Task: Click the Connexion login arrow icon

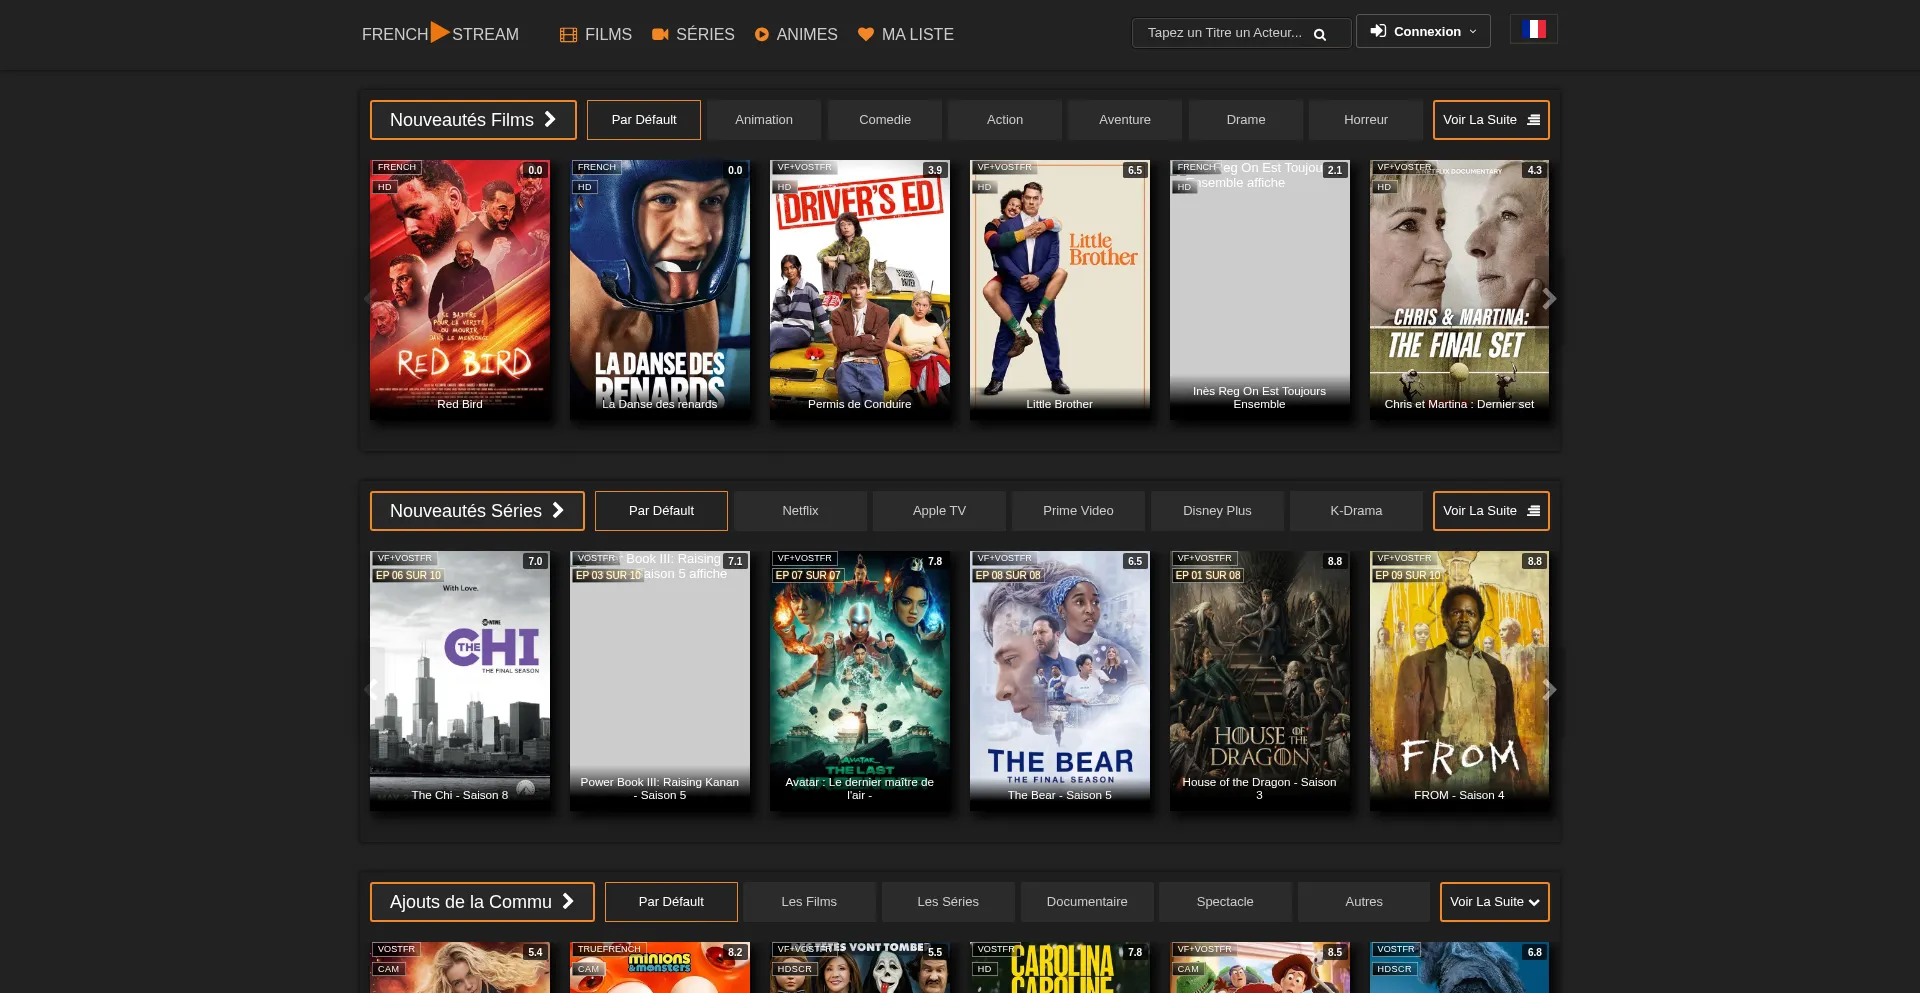Action: tap(1378, 31)
